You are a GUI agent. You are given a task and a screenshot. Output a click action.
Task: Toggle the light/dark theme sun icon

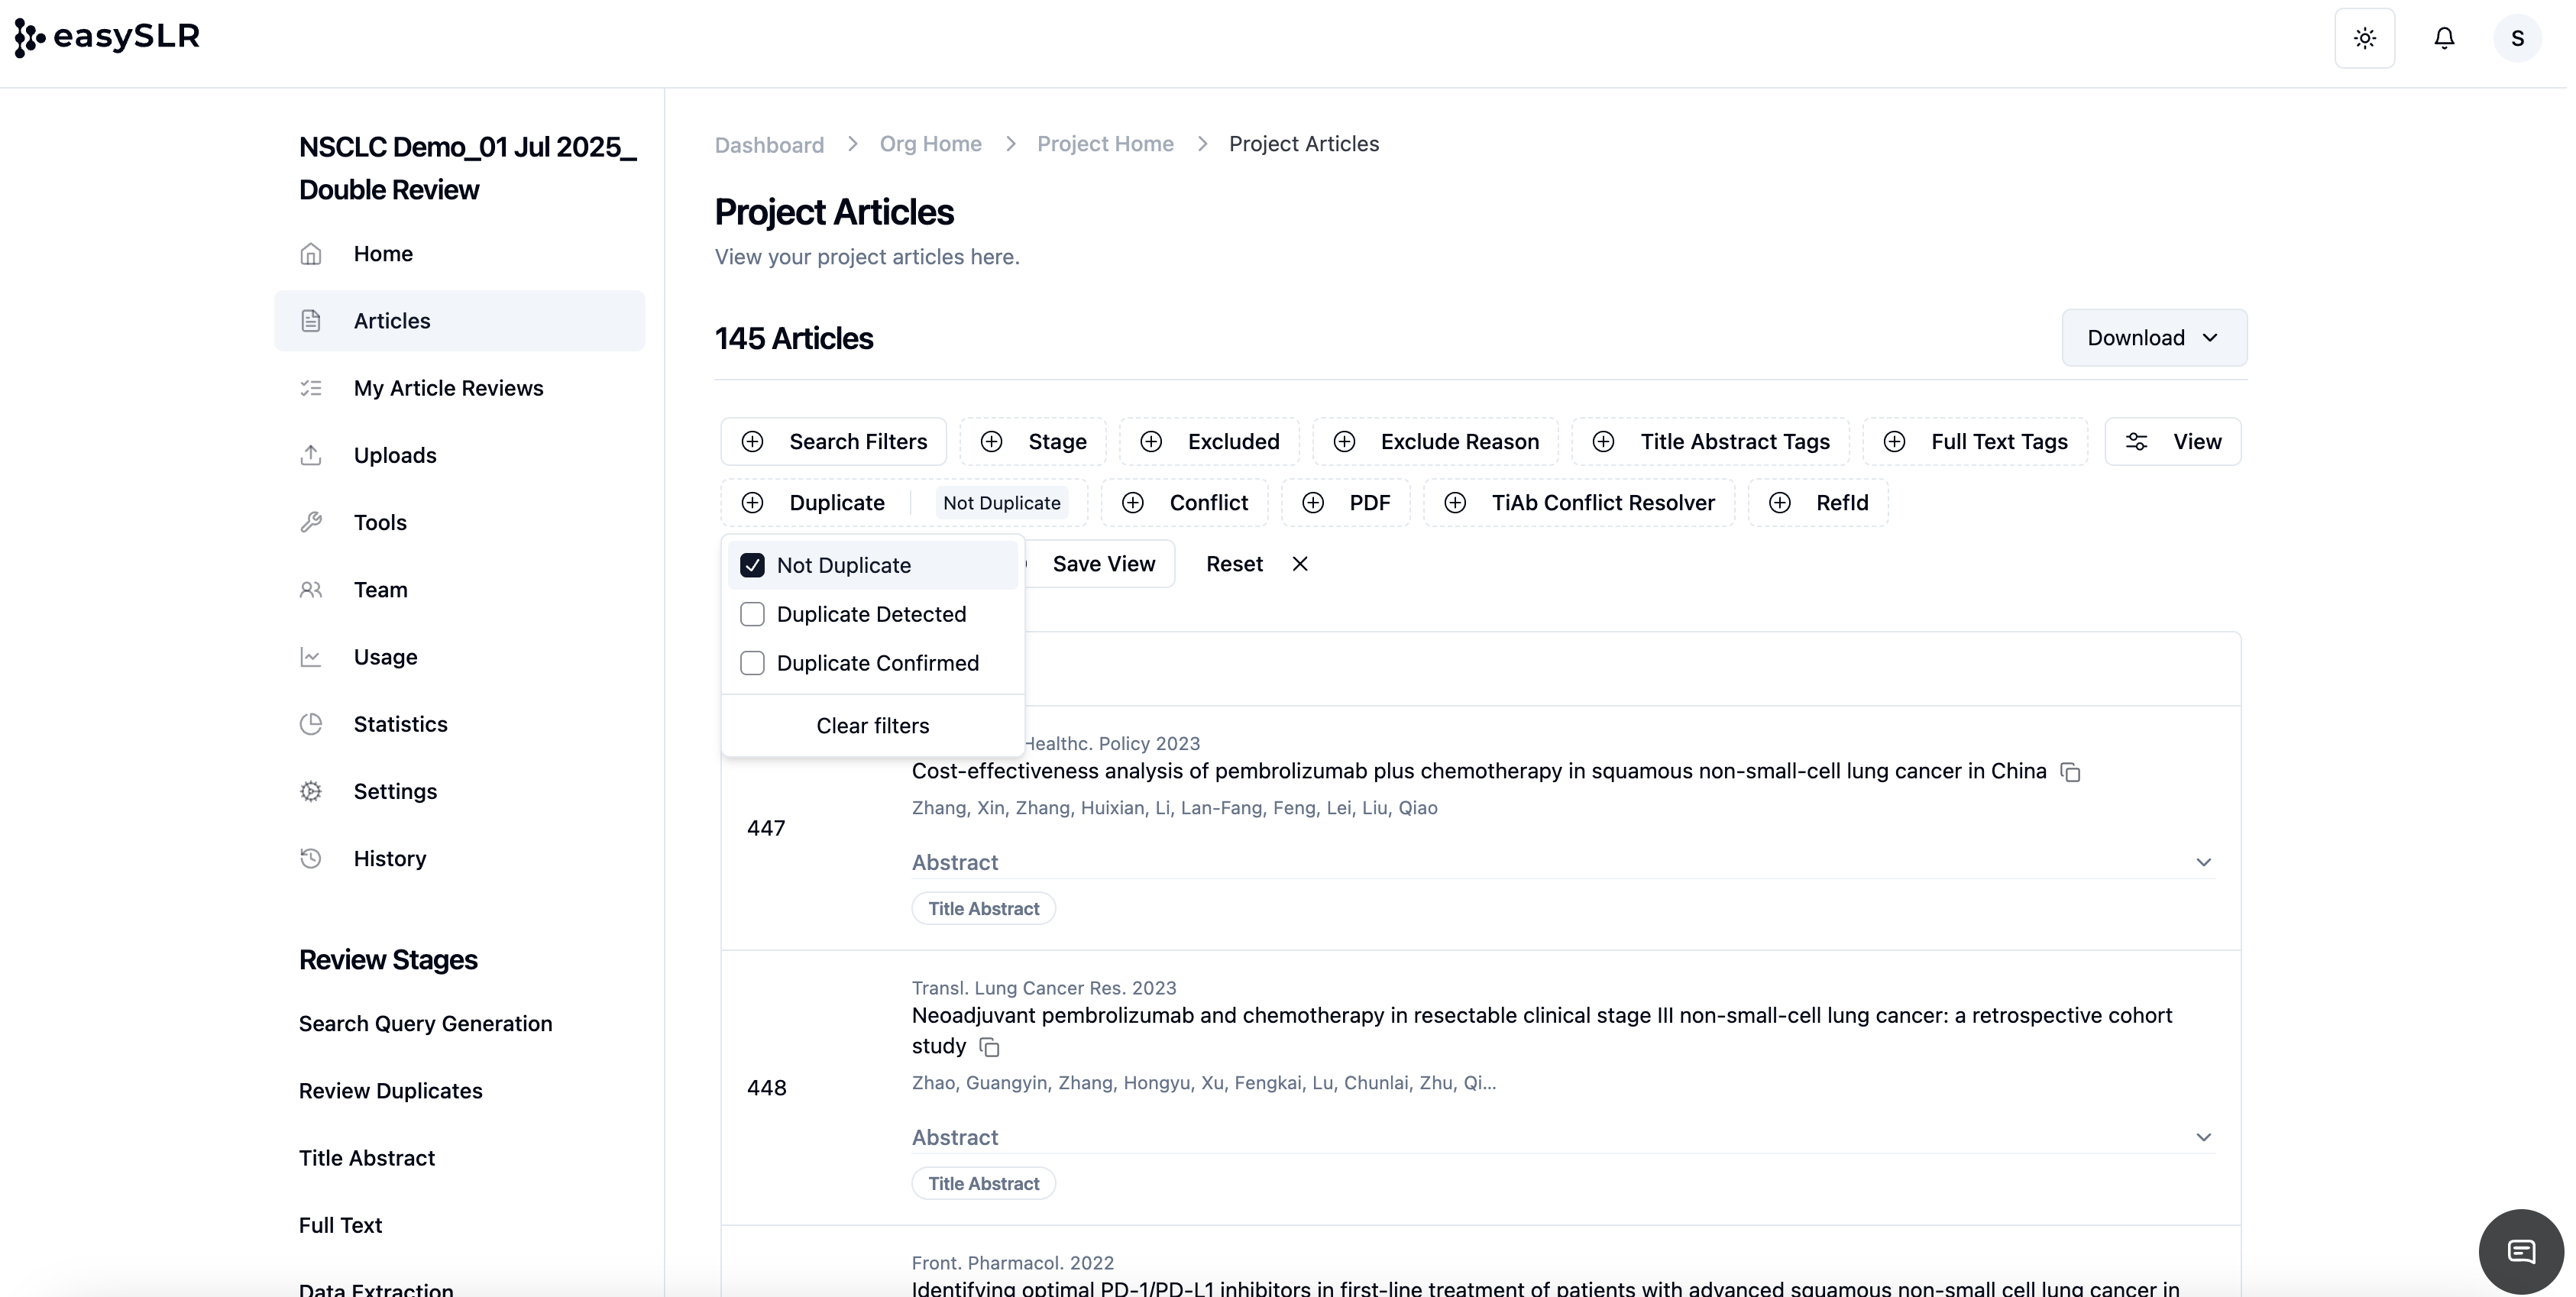pyautogui.click(x=2364, y=38)
